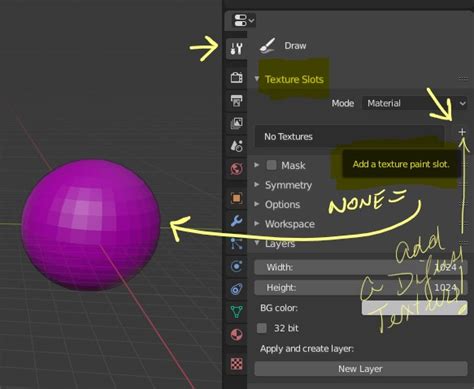Viewport: 474px width, 389px height.
Task: Open the Physics properties tab
Action: pyautogui.click(x=236, y=266)
